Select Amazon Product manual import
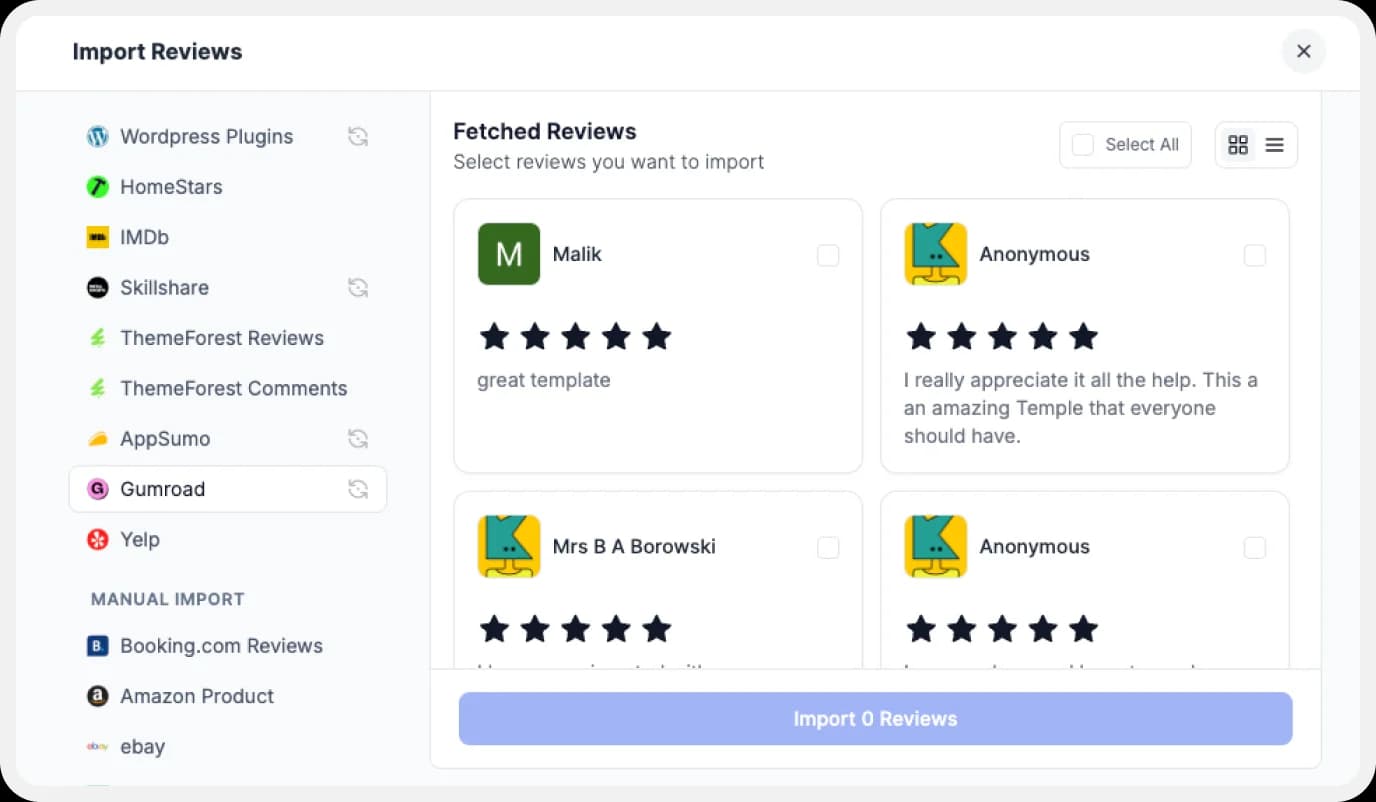Viewport: 1376px width, 802px height. pos(197,696)
